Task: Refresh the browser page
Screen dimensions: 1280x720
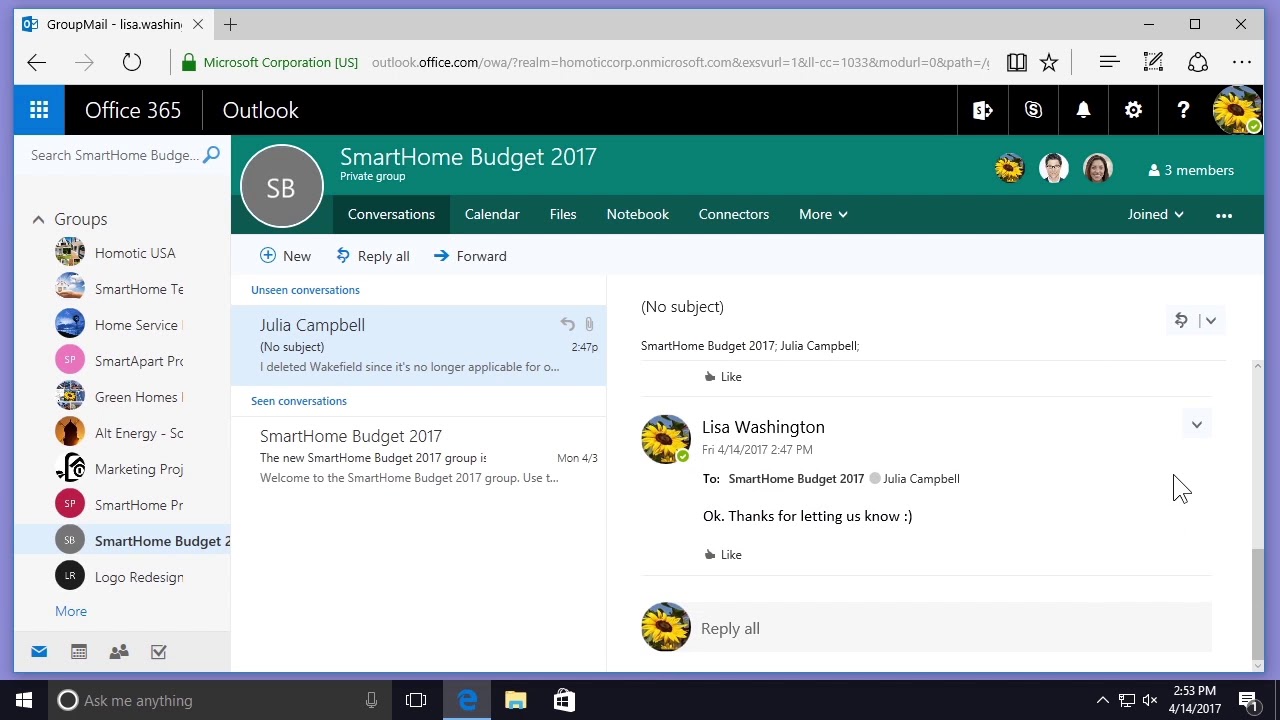Action: click(x=131, y=62)
